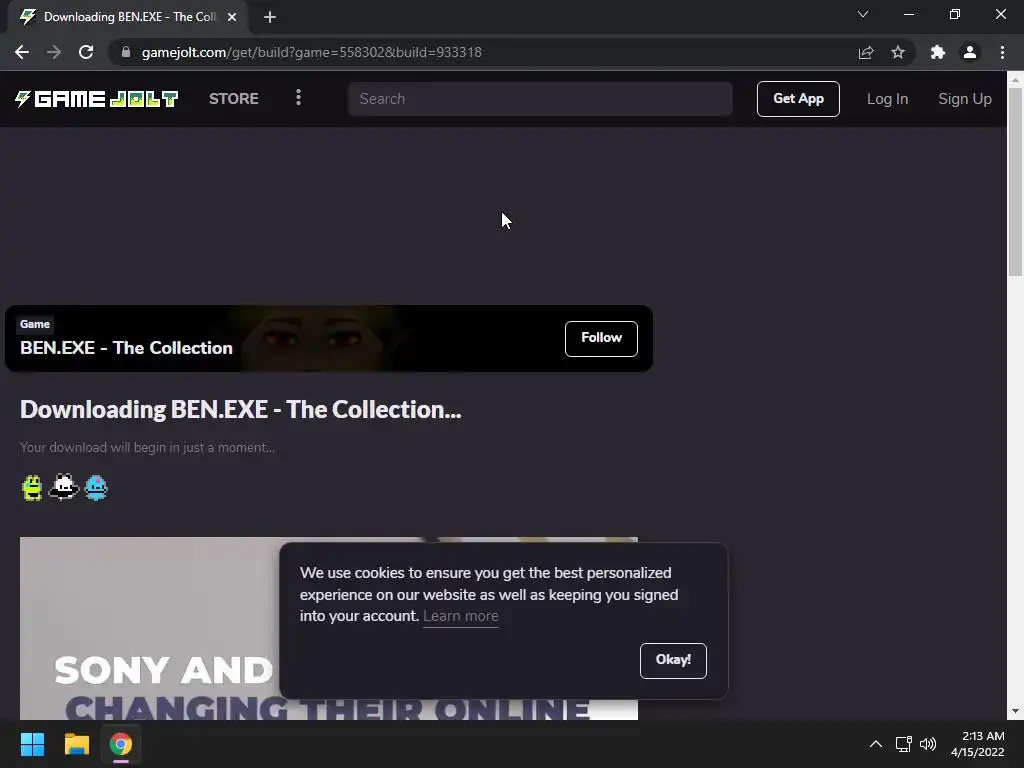Open Chrome's three-dot settings menu
1024x768 pixels.
(1002, 52)
